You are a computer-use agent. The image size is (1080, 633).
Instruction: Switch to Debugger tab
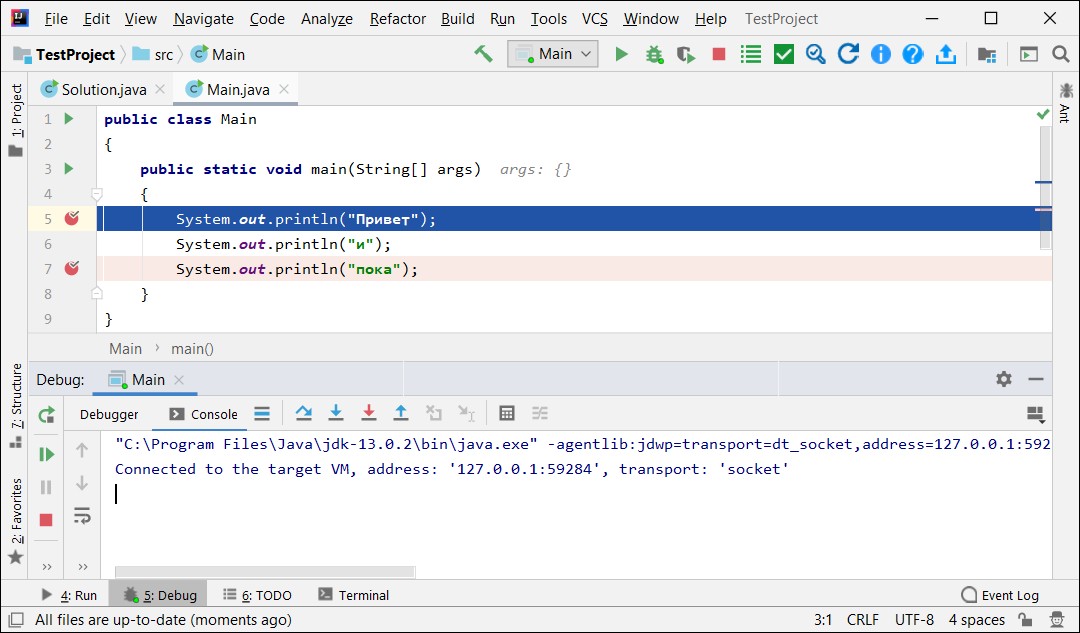(x=109, y=414)
